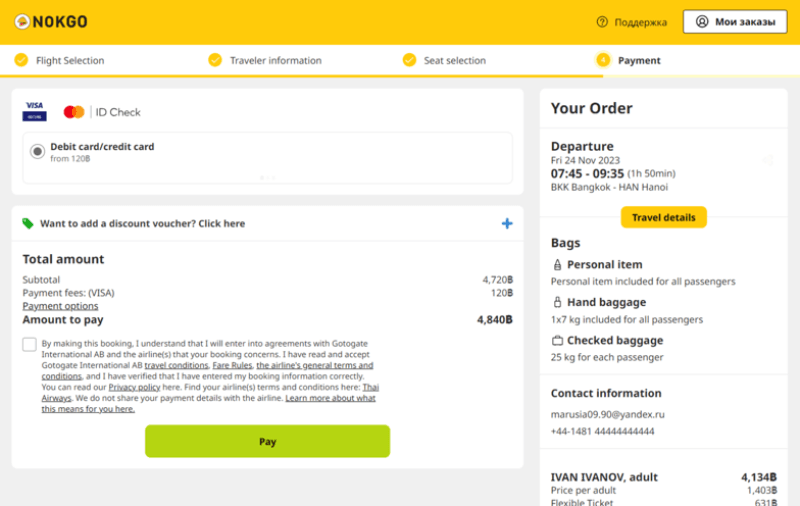Click the Visa card logo
Screen dimensions: 800x506
tap(34, 112)
